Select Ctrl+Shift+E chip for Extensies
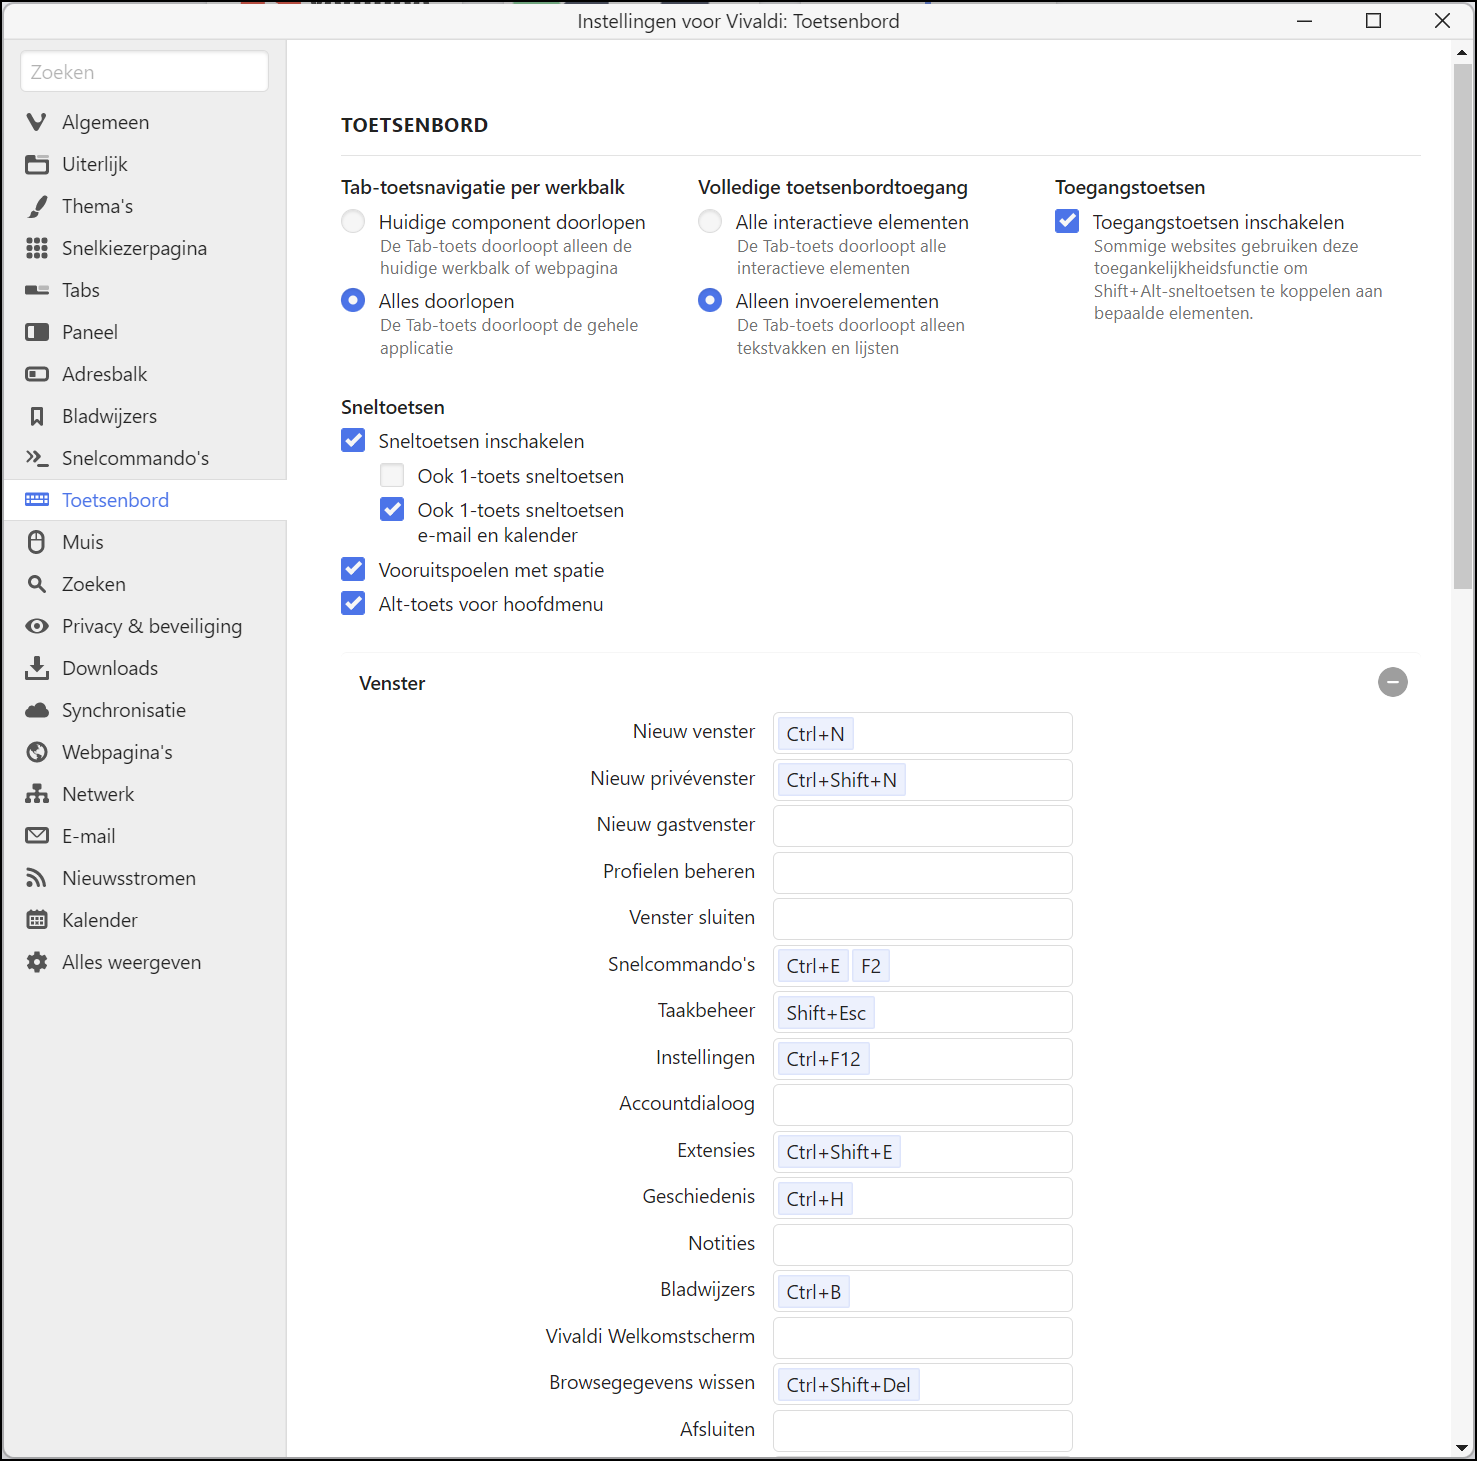Image resolution: width=1477 pixels, height=1461 pixels. tap(840, 1152)
